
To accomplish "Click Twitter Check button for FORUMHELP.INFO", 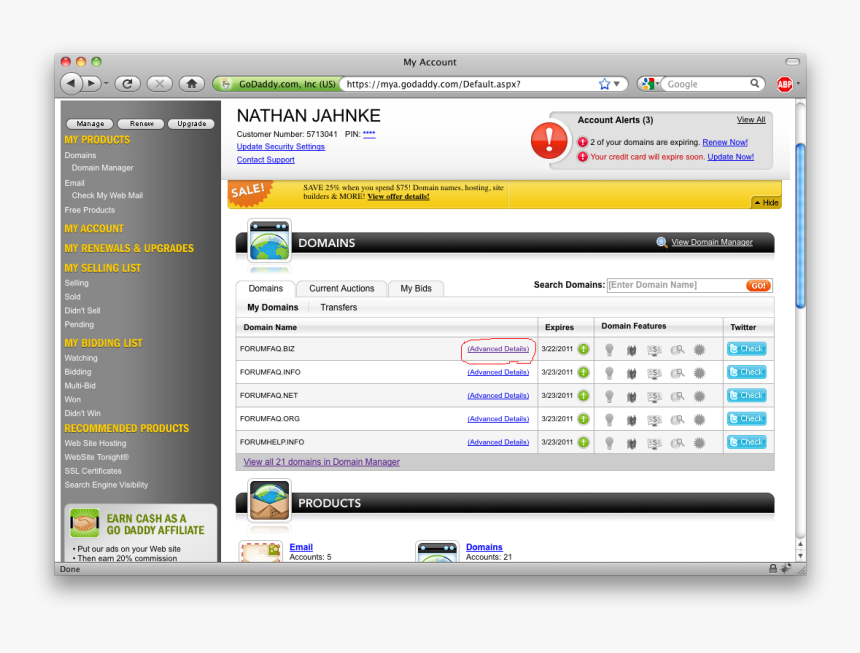I will coord(746,442).
